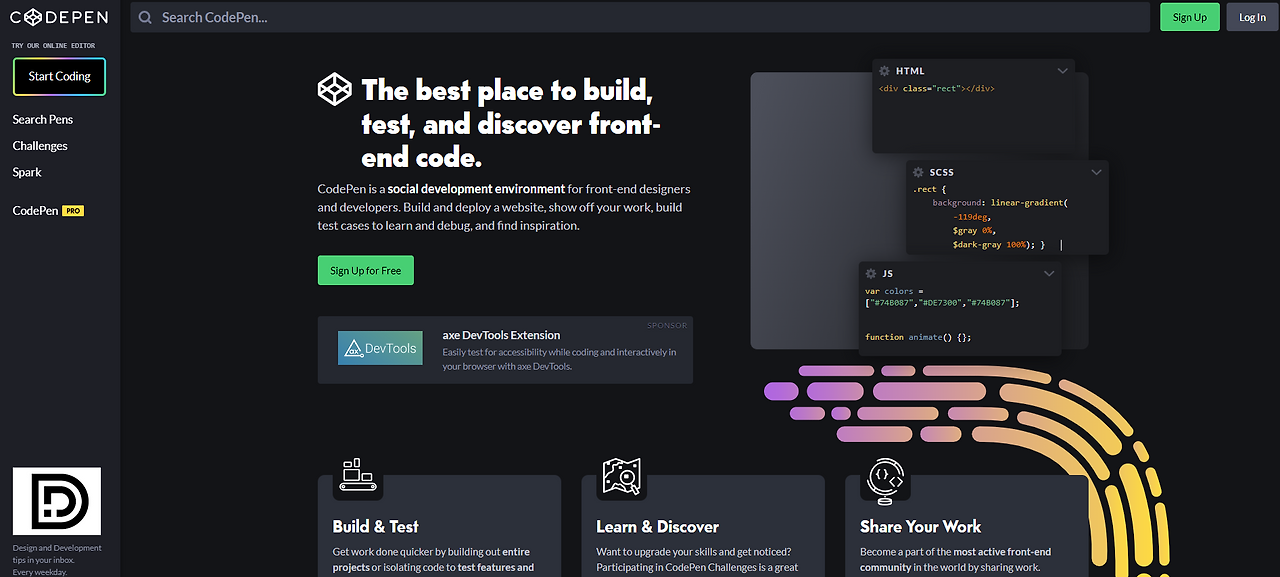Collapse the SCSS editor panel
This screenshot has width=1280, height=577.
click(1096, 172)
